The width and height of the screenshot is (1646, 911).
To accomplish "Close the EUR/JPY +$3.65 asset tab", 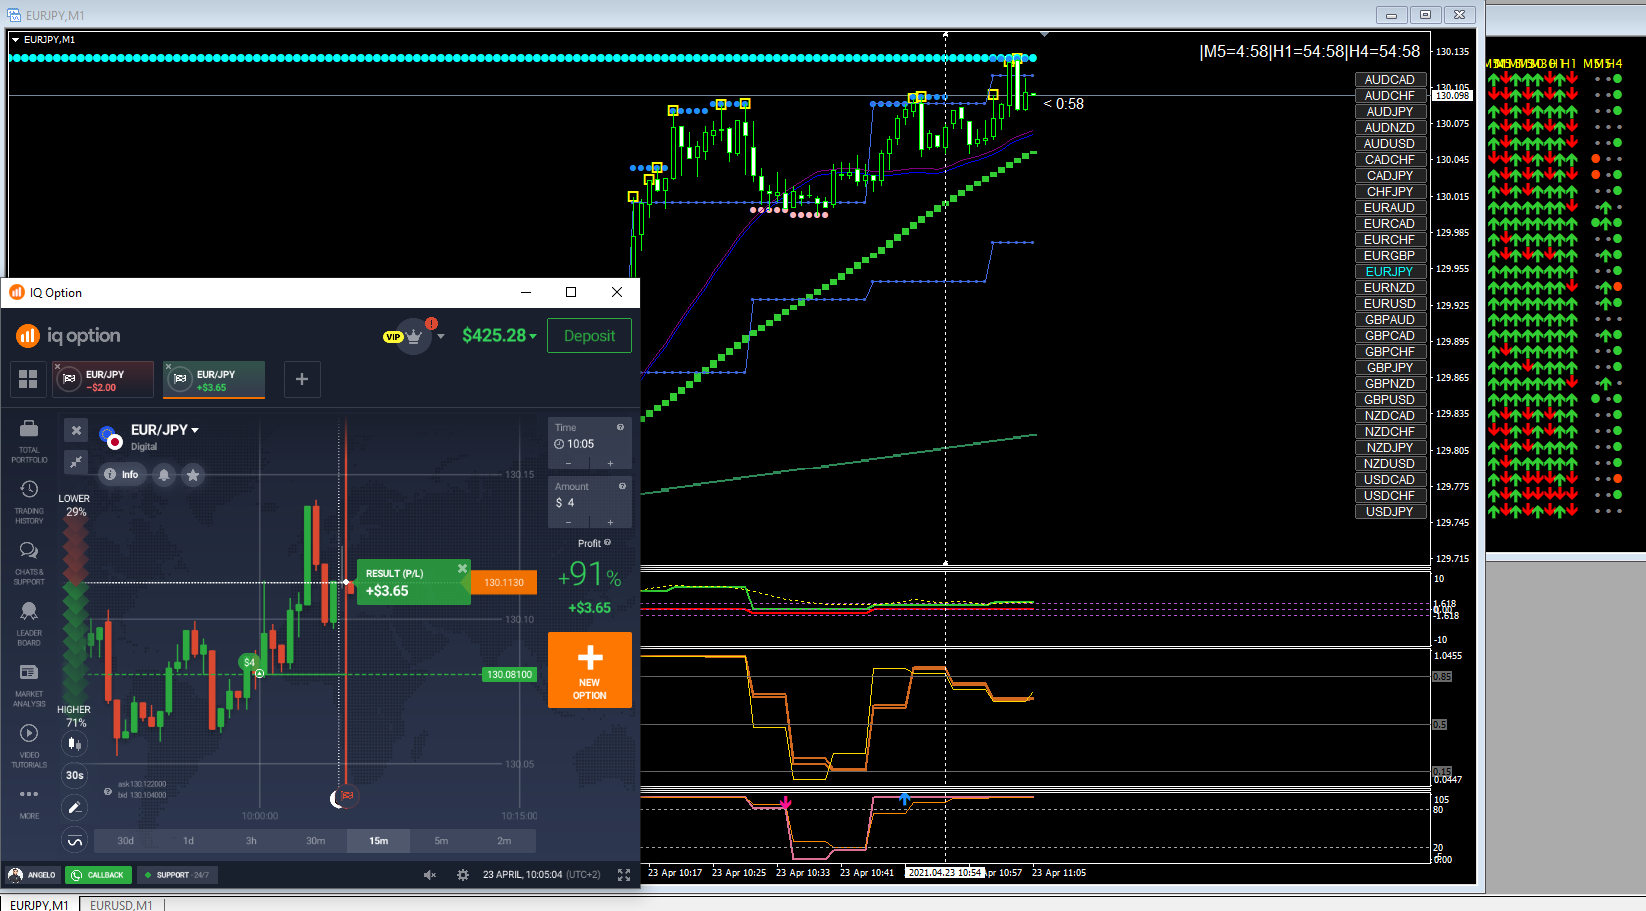I will (169, 366).
